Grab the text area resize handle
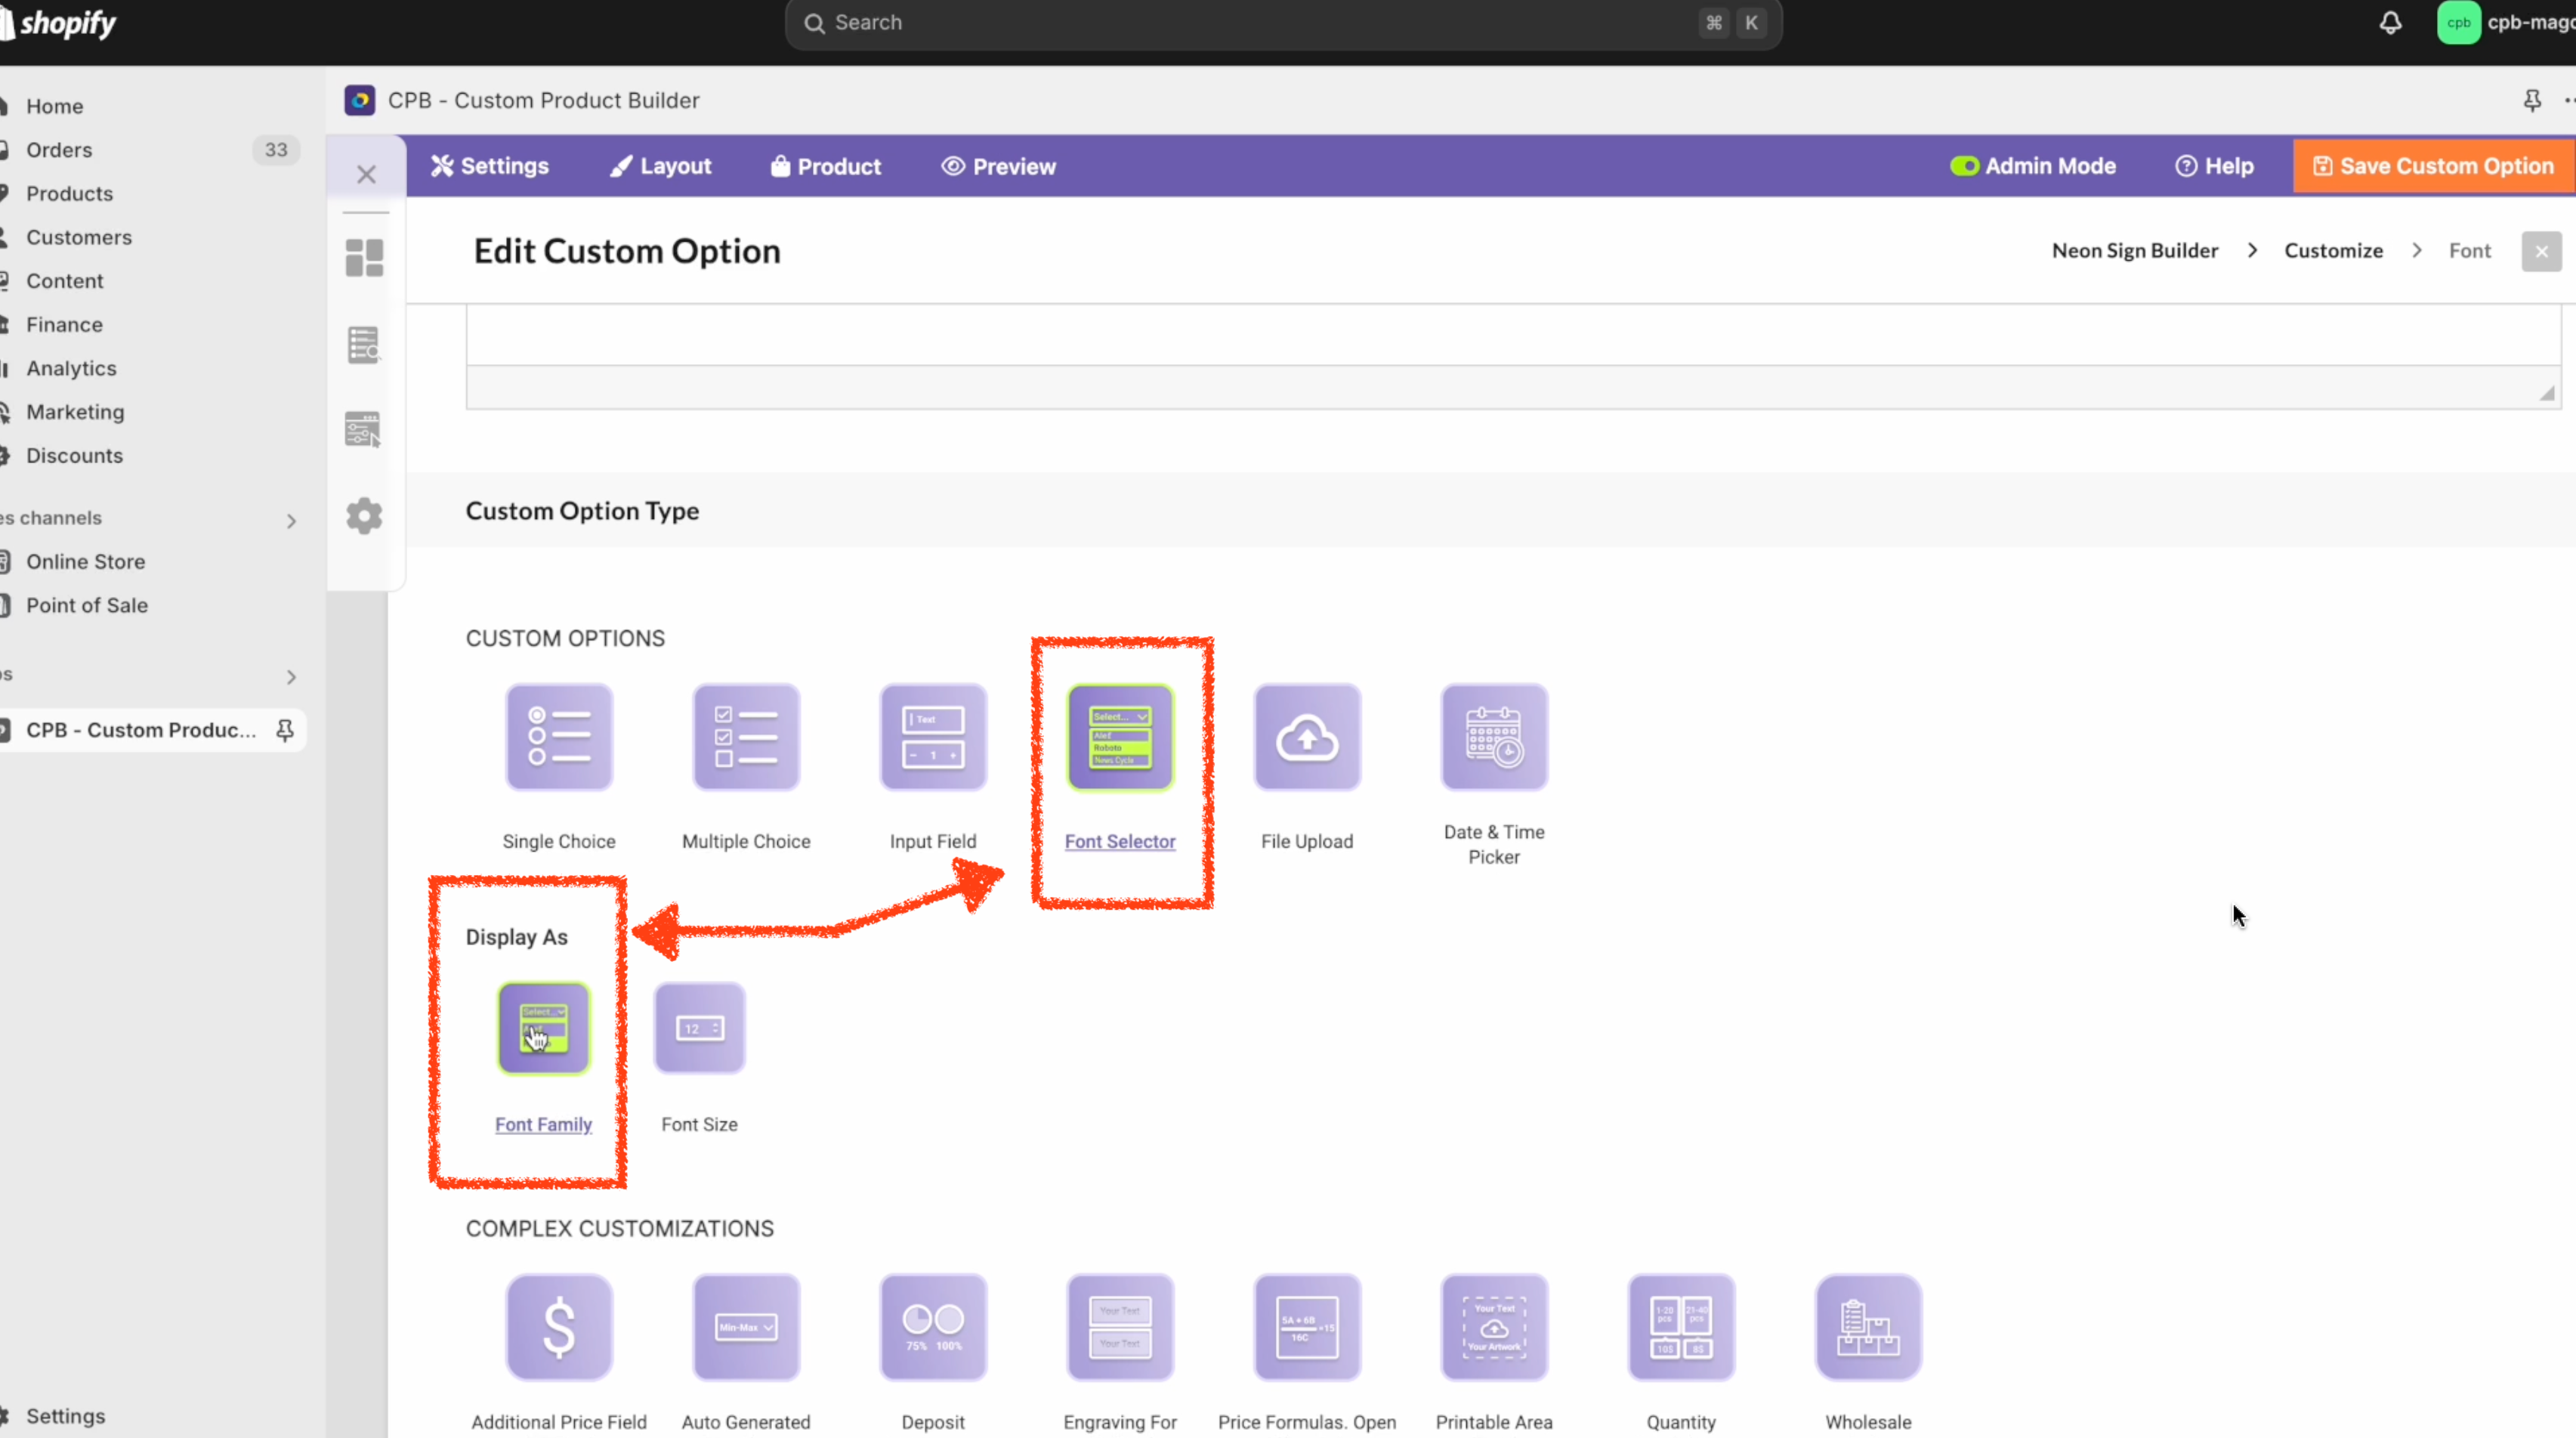 (x=2547, y=394)
